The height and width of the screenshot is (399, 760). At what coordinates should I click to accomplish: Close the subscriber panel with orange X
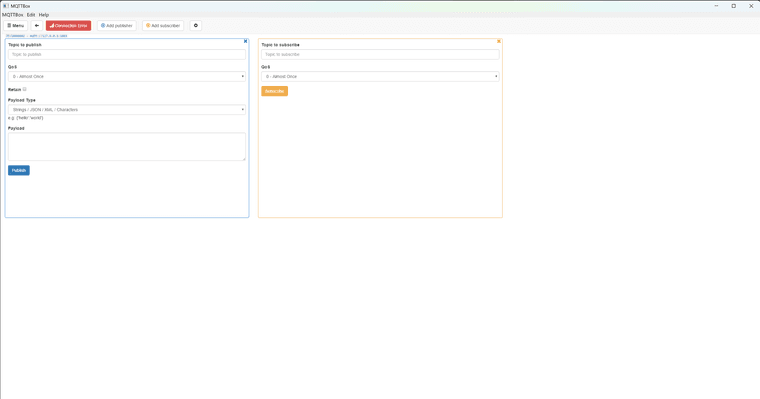pyautogui.click(x=499, y=41)
